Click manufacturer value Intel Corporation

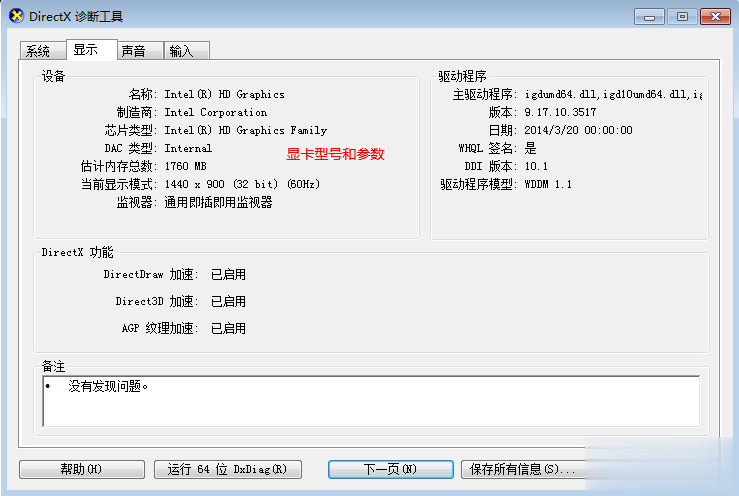pos(215,112)
